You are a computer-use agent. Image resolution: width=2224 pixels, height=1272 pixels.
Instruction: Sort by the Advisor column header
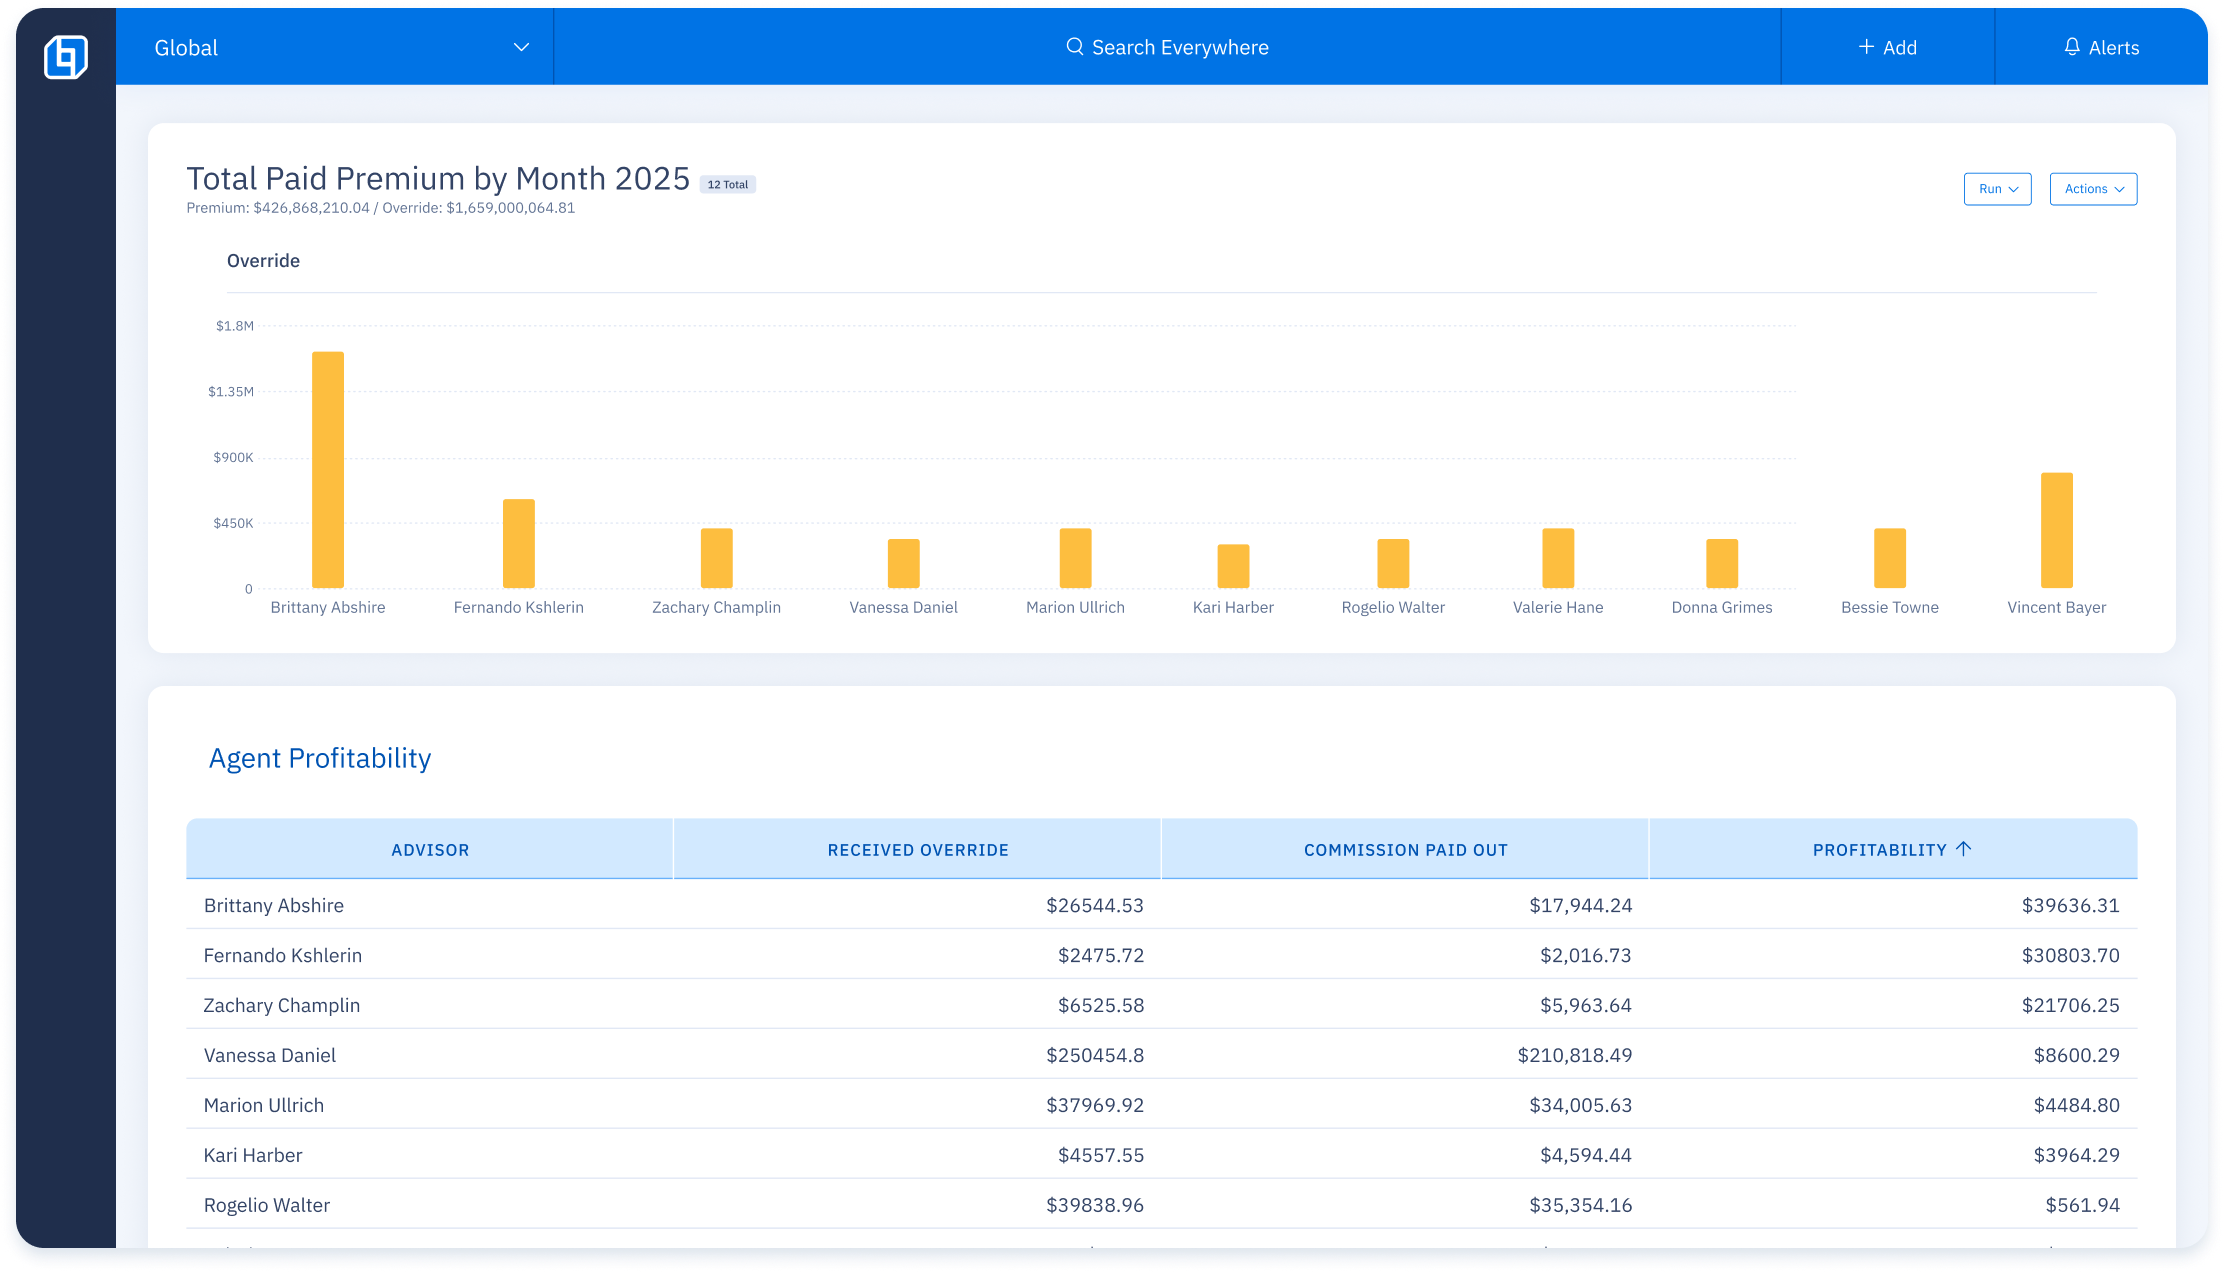(430, 850)
